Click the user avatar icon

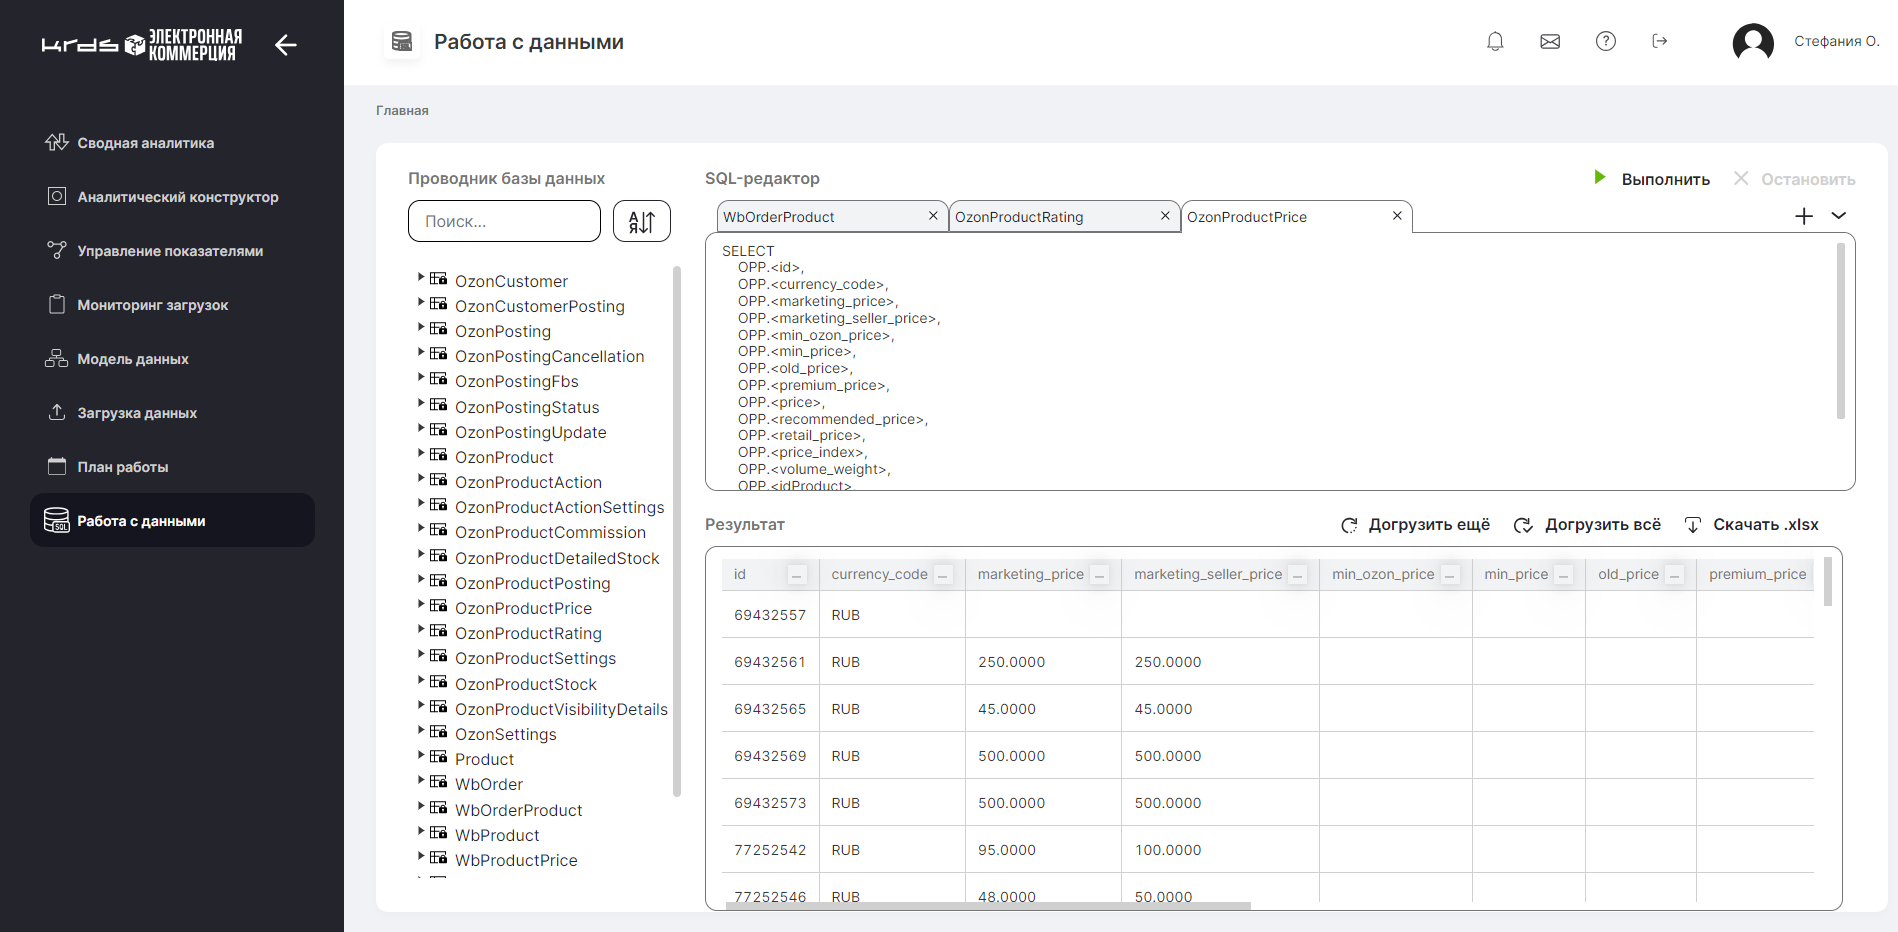click(x=1752, y=42)
